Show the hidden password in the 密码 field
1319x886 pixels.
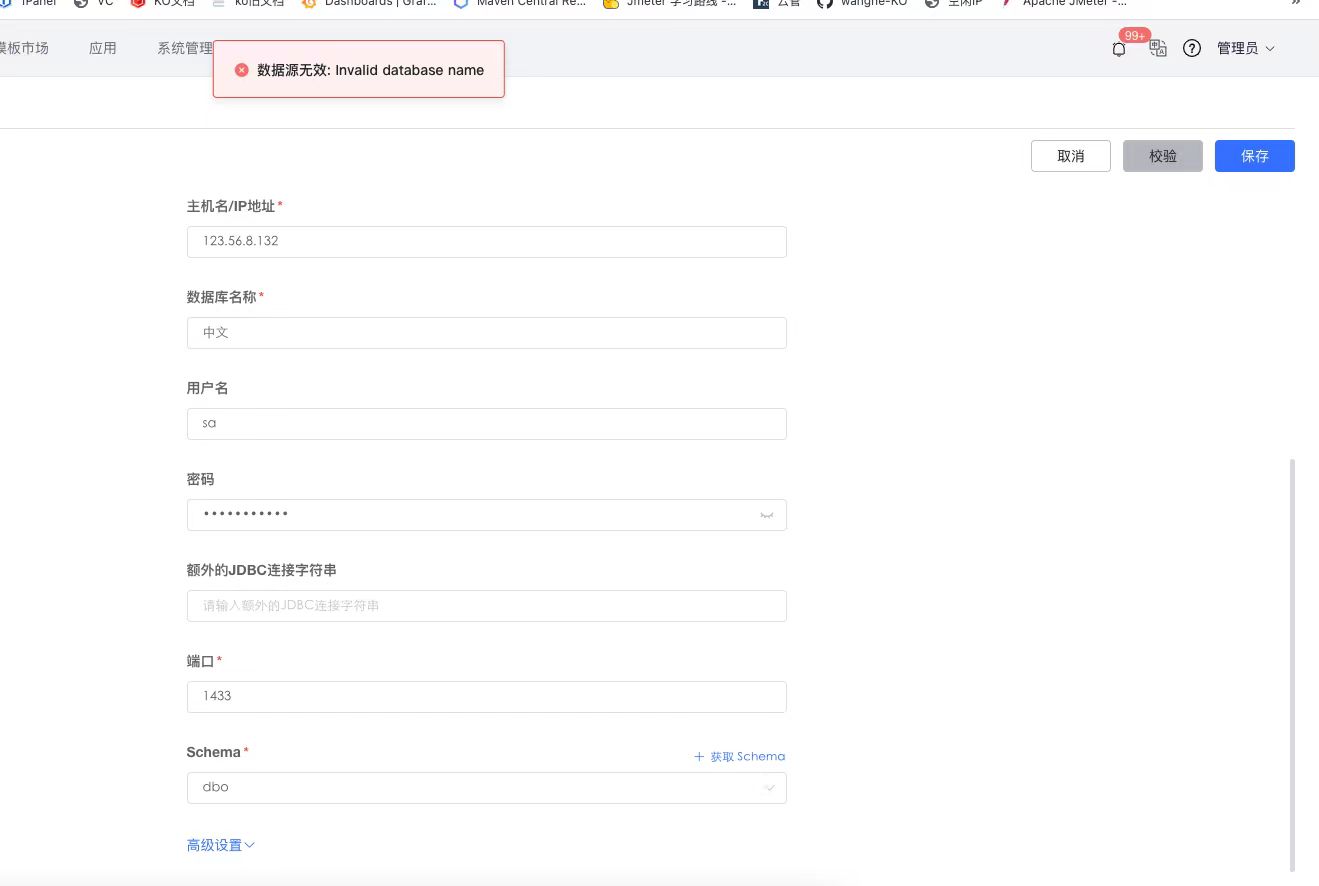pos(767,514)
